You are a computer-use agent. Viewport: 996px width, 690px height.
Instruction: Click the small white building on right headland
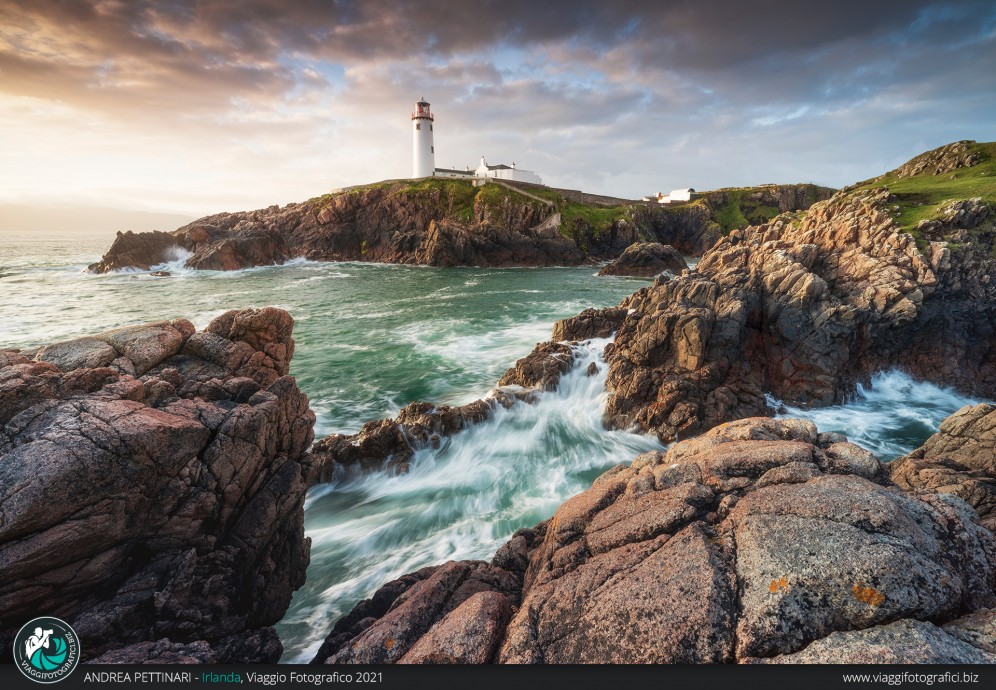click(x=676, y=195)
